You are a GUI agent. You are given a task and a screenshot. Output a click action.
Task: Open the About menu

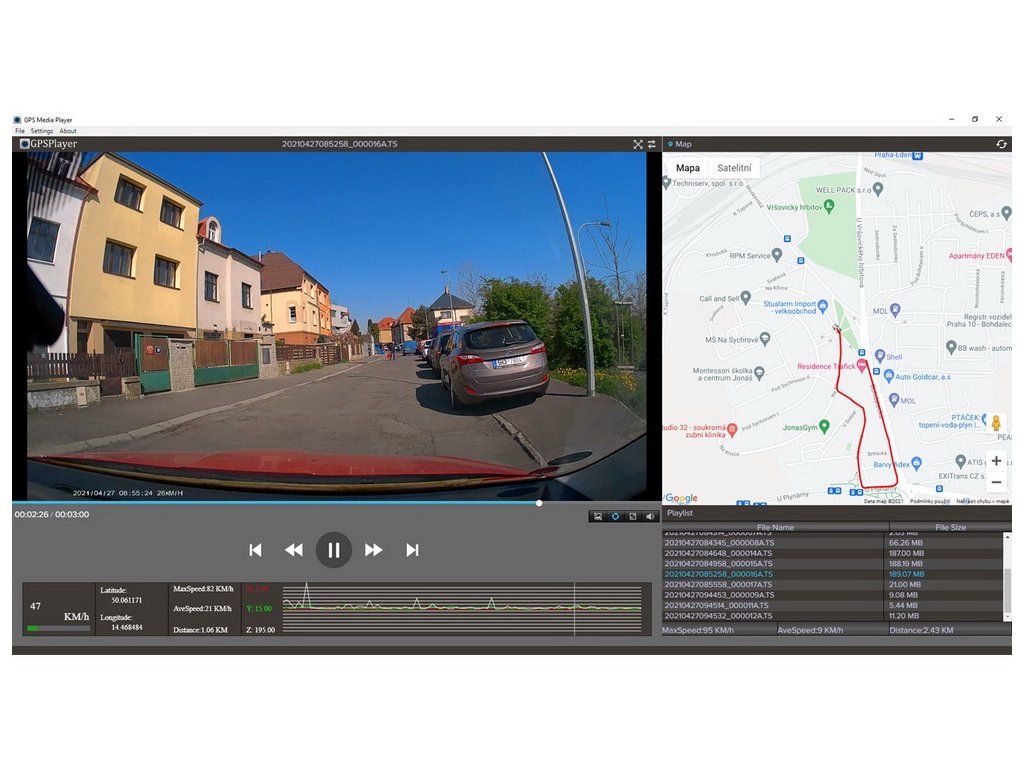68,131
